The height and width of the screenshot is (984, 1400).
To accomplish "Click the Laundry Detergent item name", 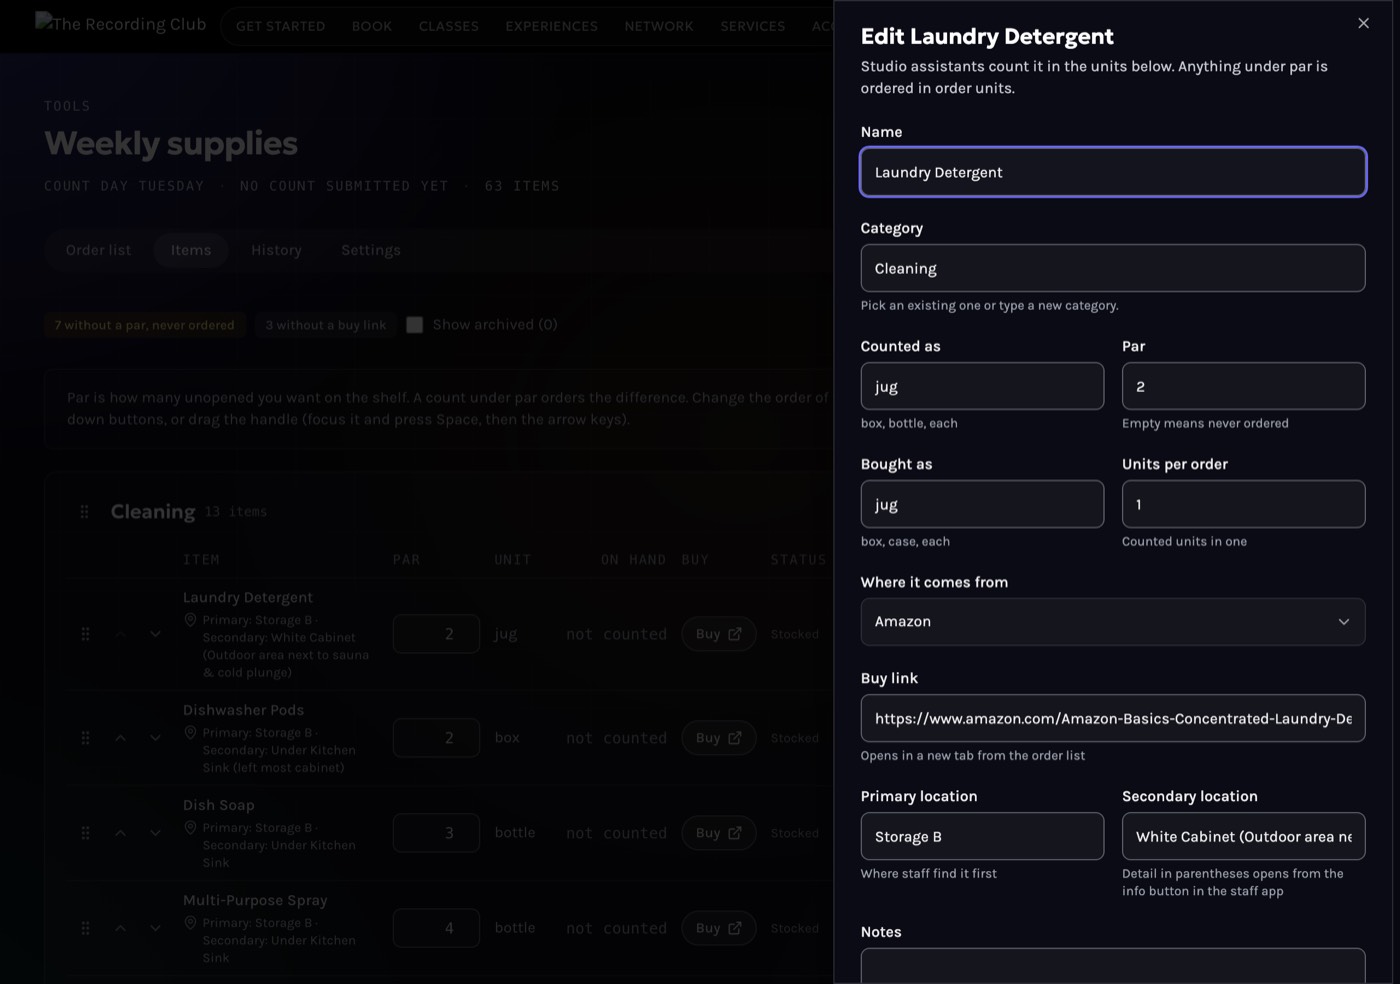I will click(x=248, y=597).
